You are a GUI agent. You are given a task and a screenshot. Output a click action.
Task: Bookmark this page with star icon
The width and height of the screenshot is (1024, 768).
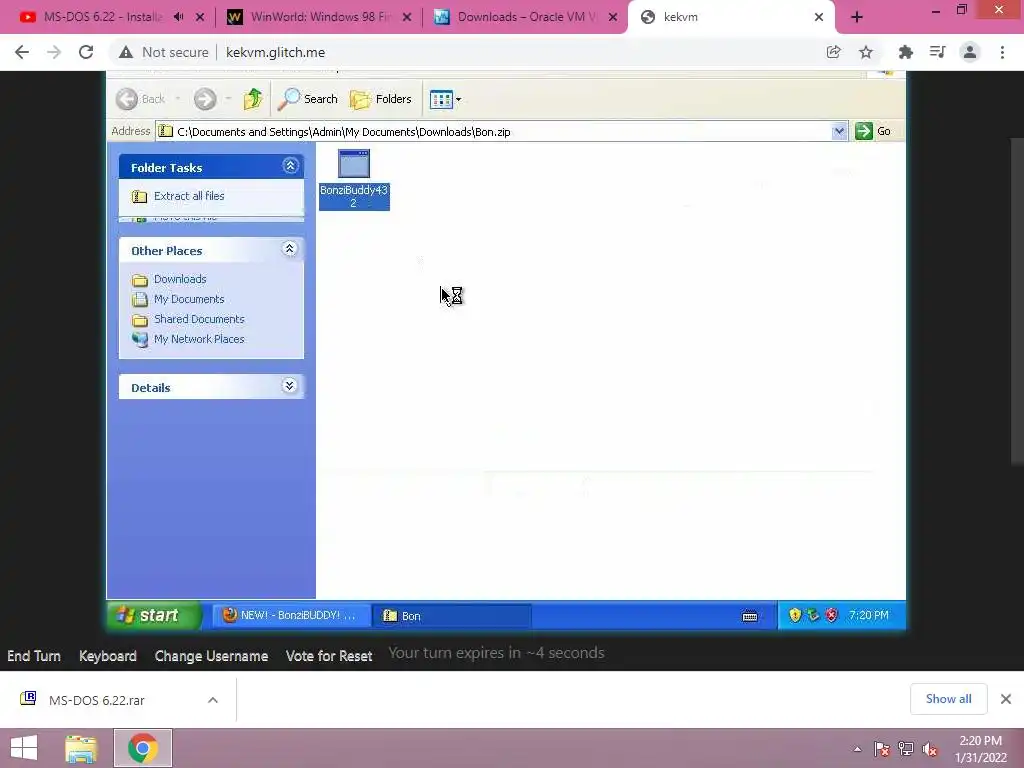click(x=866, y=52)
